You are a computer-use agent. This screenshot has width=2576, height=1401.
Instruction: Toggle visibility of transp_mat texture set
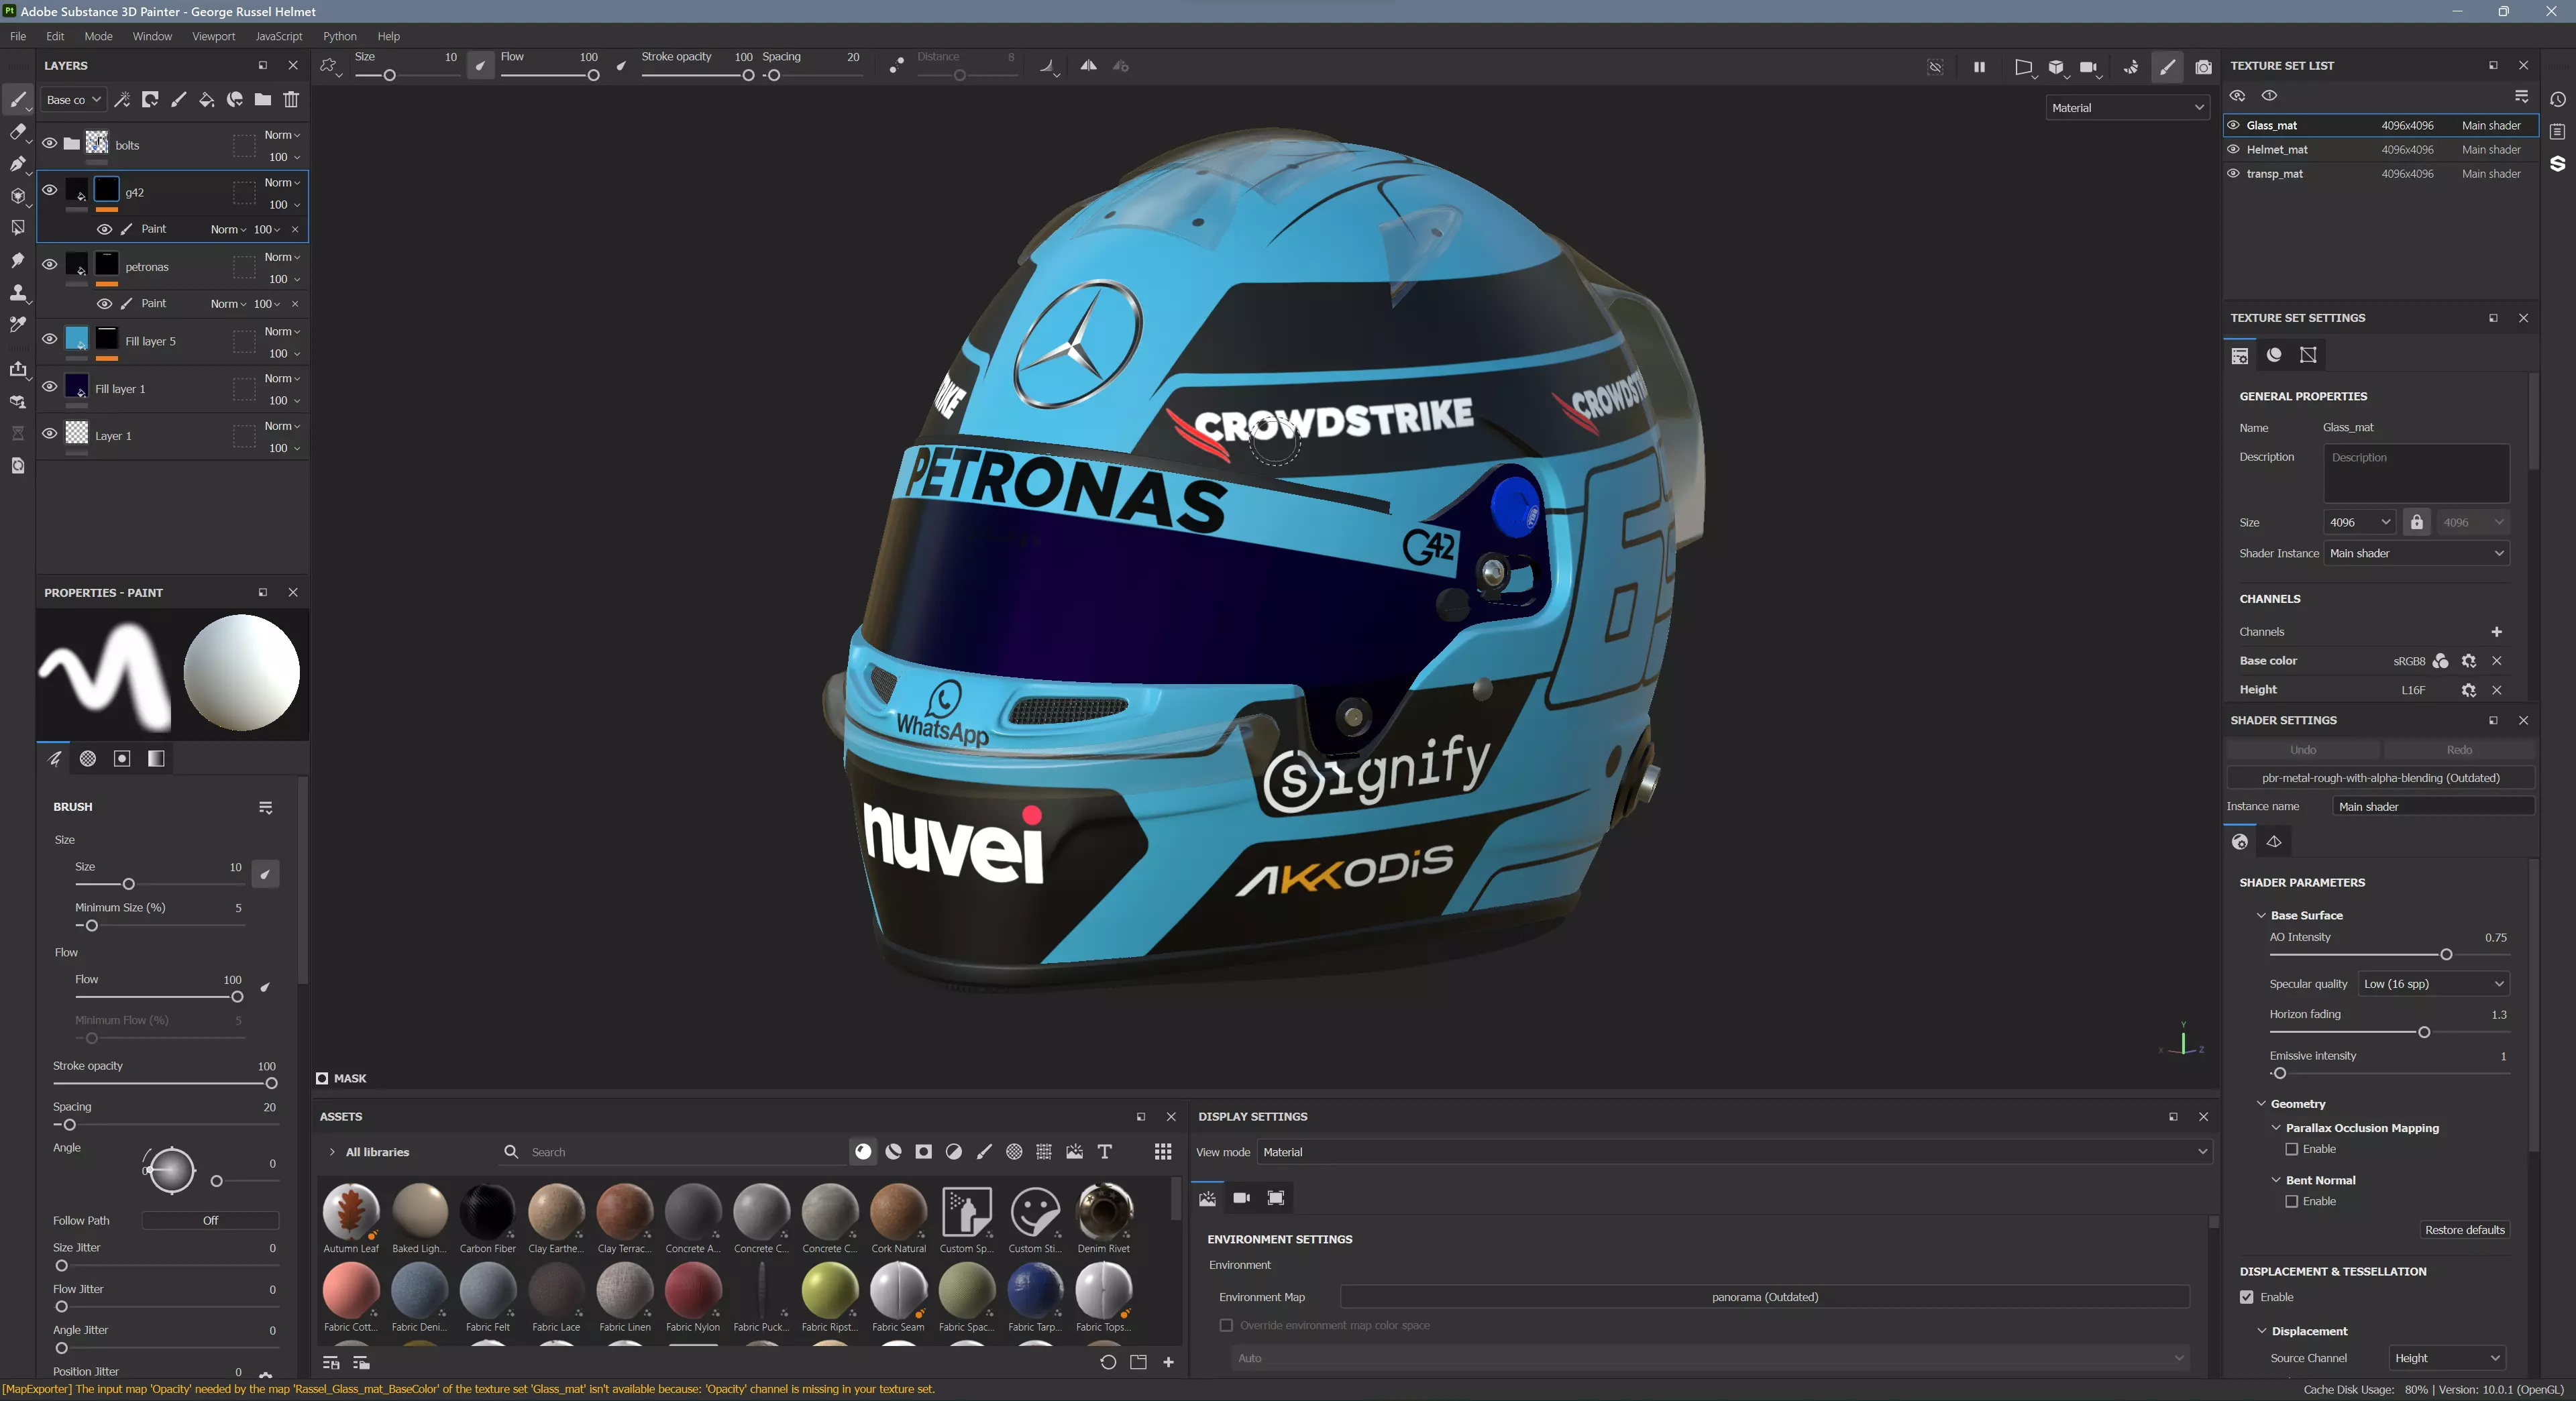point(2234,173)
